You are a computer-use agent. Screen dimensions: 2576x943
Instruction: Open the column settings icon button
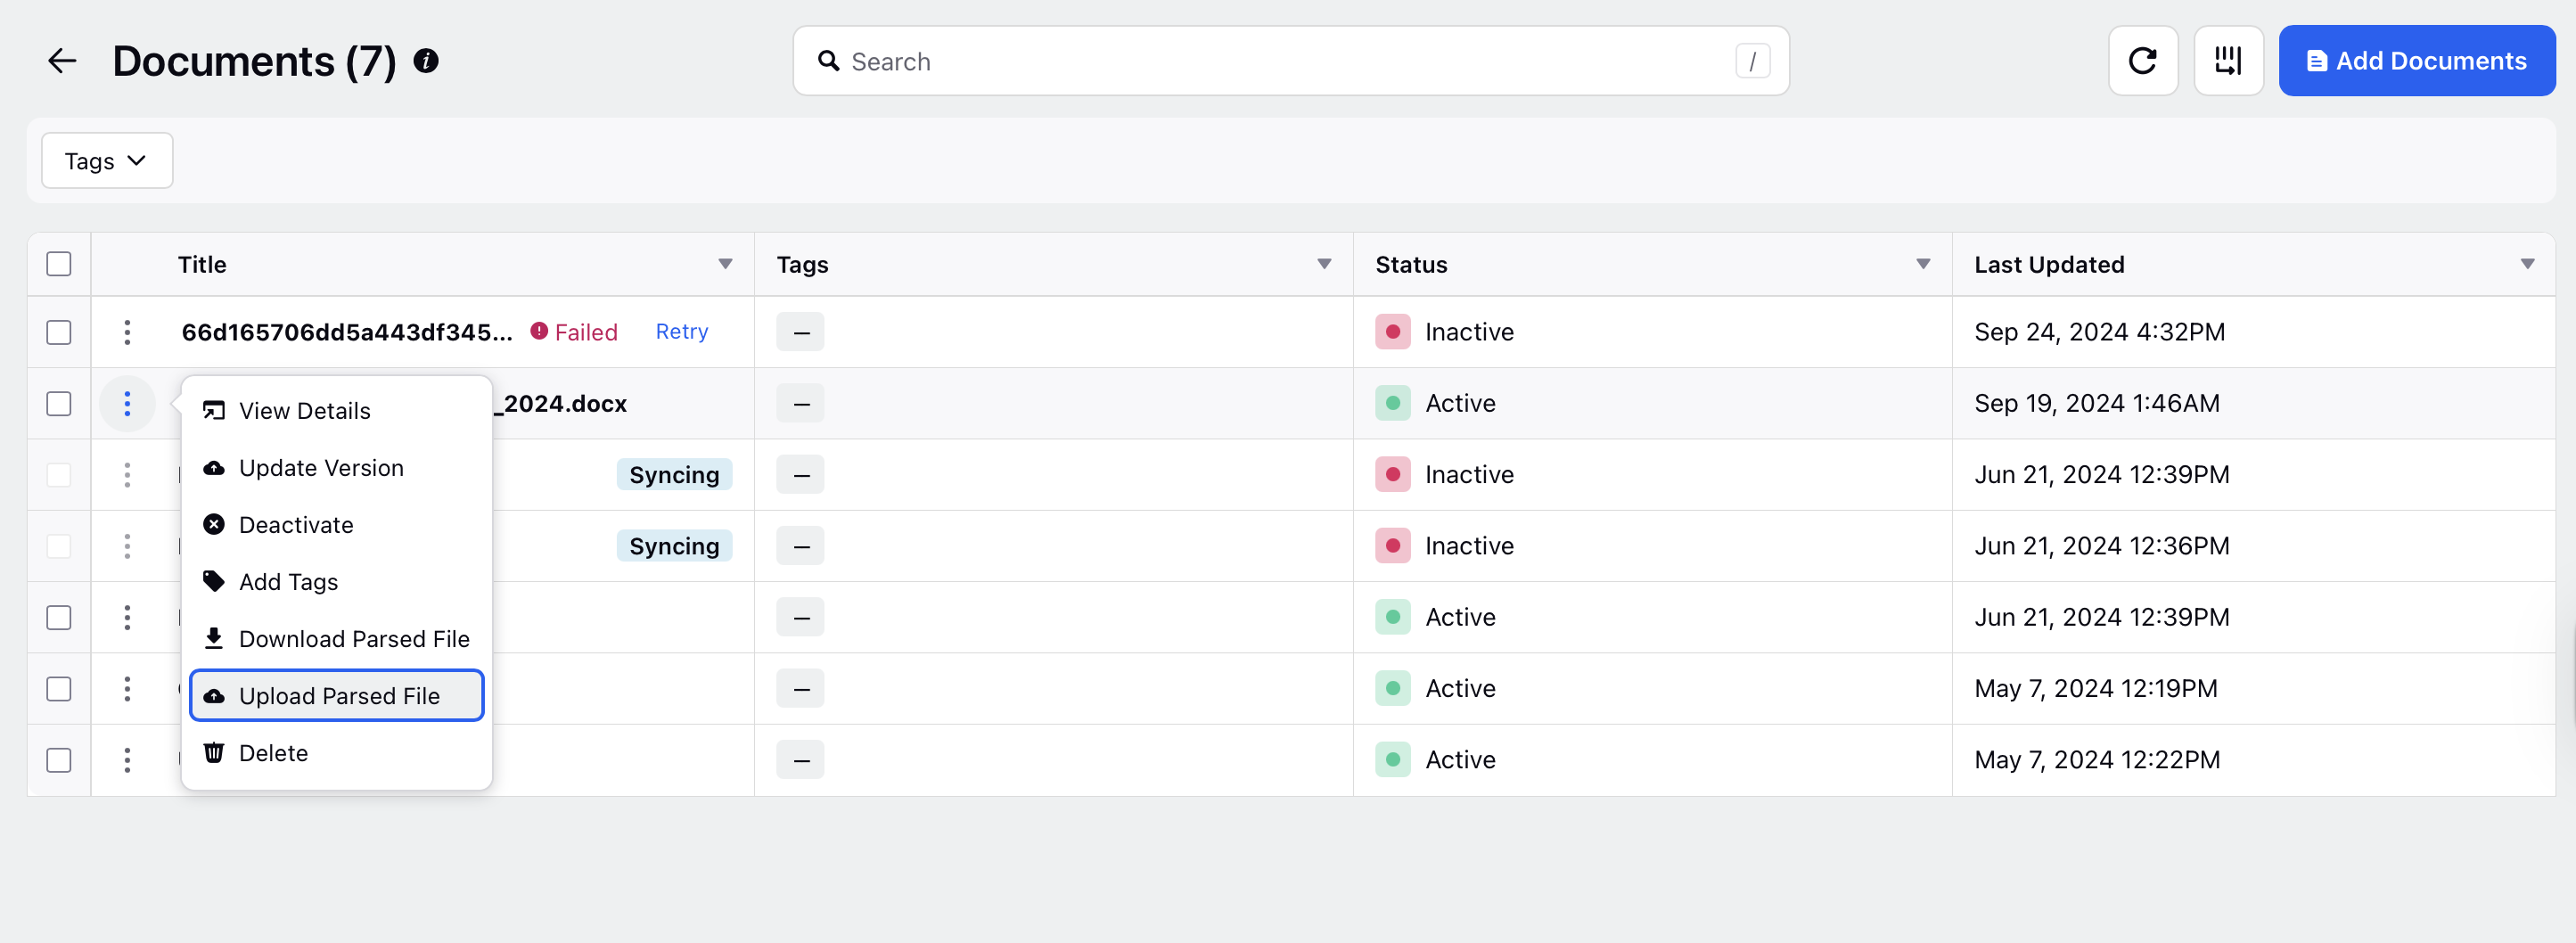click(x=2228, y=61)
